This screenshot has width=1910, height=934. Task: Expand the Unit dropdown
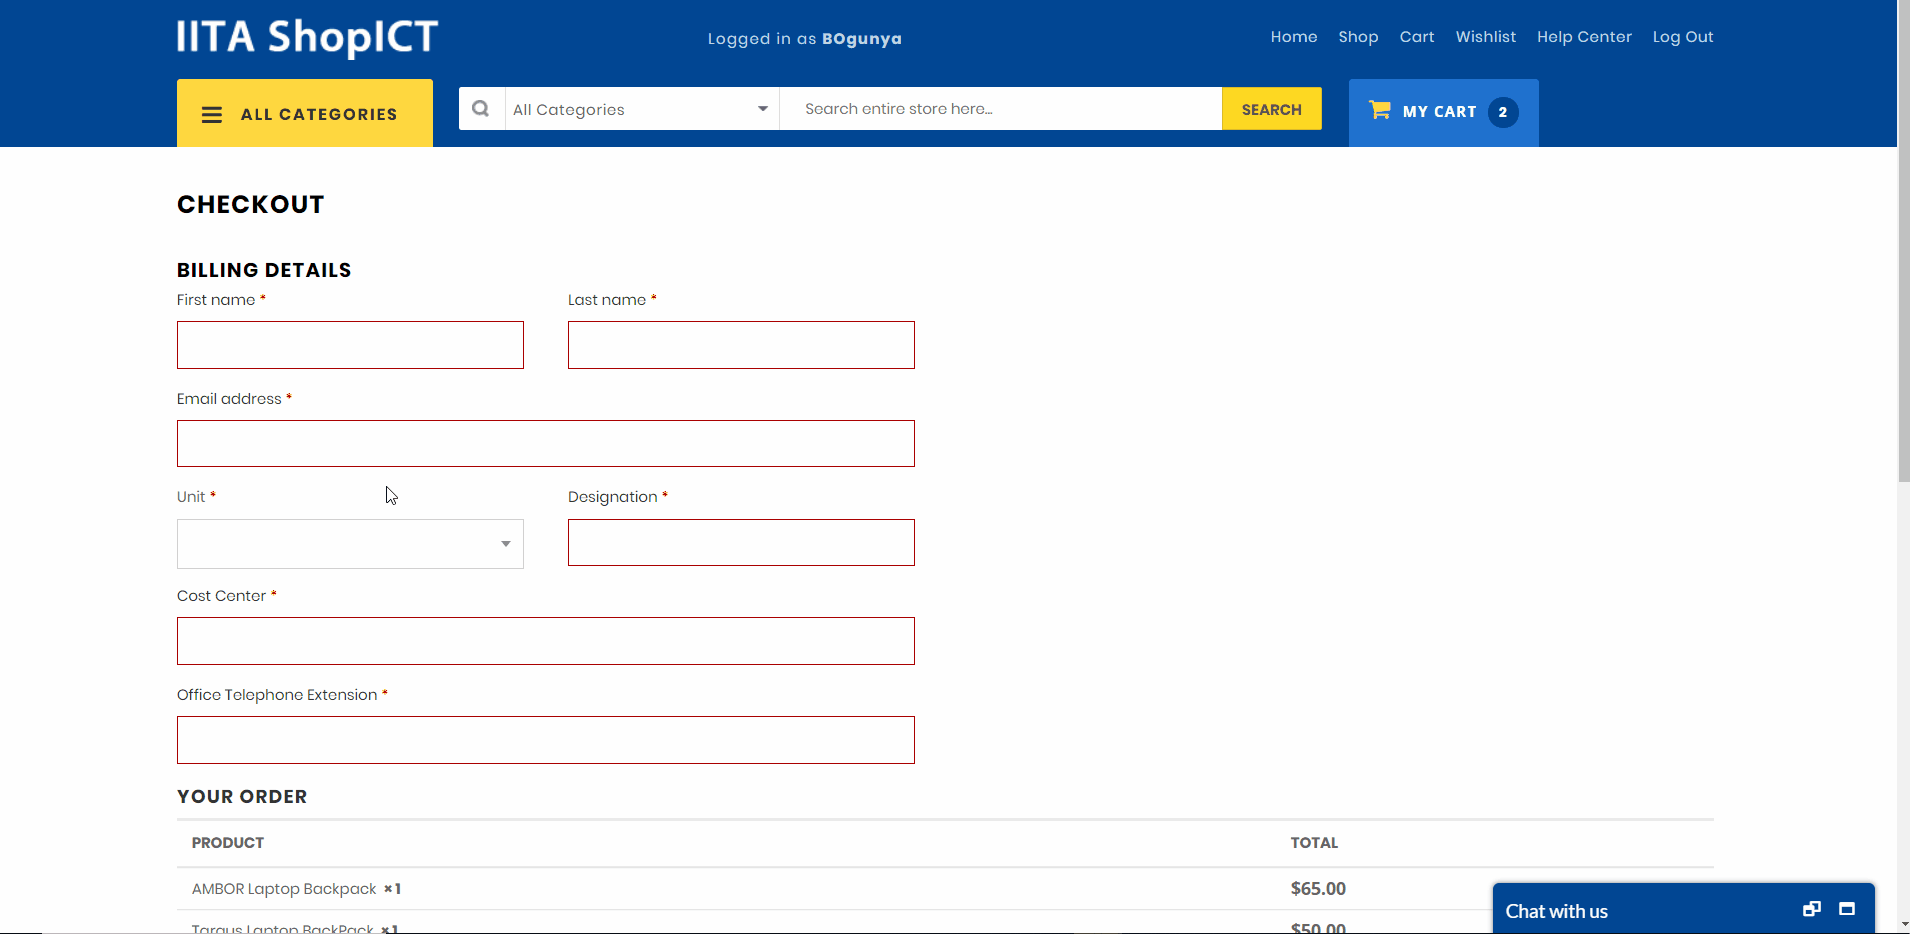[x=350, y=544]
